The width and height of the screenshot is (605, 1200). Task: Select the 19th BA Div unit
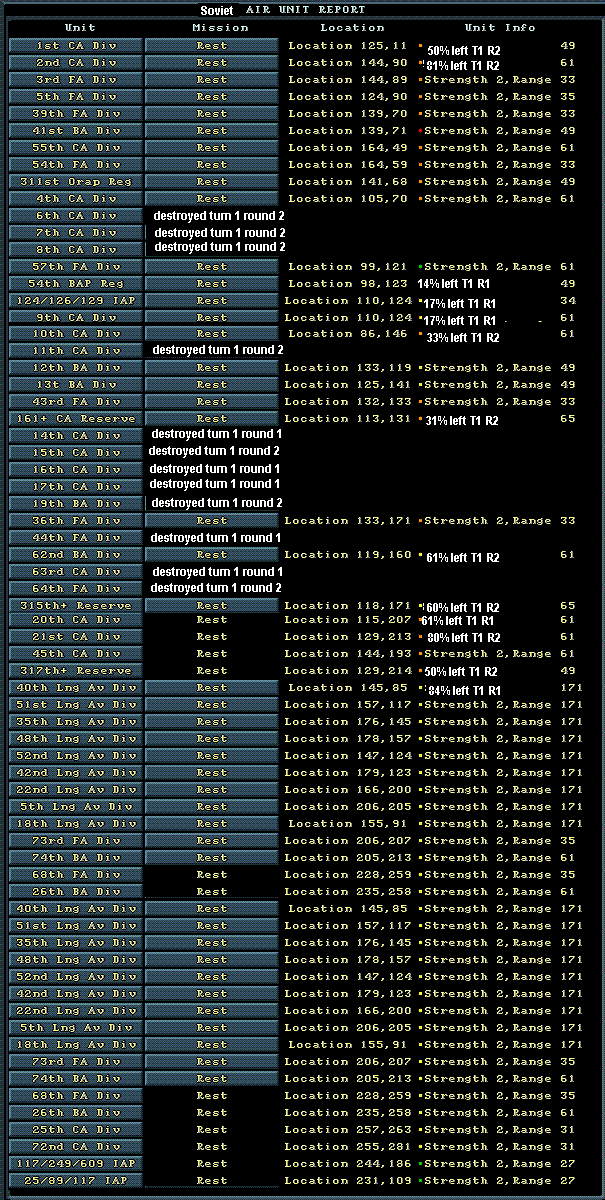tap(76, 504)
